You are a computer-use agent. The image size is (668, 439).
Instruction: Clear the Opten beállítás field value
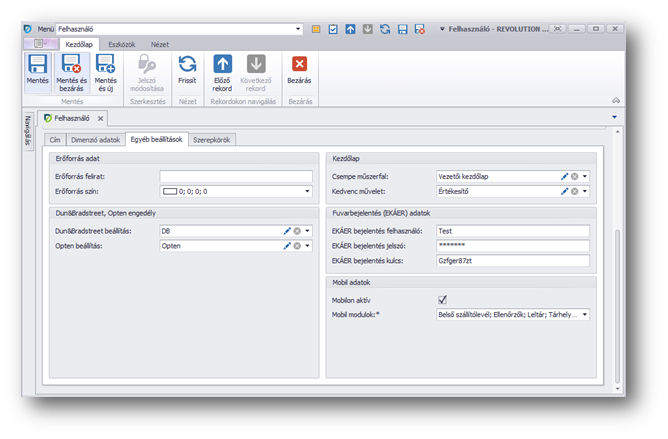[x=297, y=244]
